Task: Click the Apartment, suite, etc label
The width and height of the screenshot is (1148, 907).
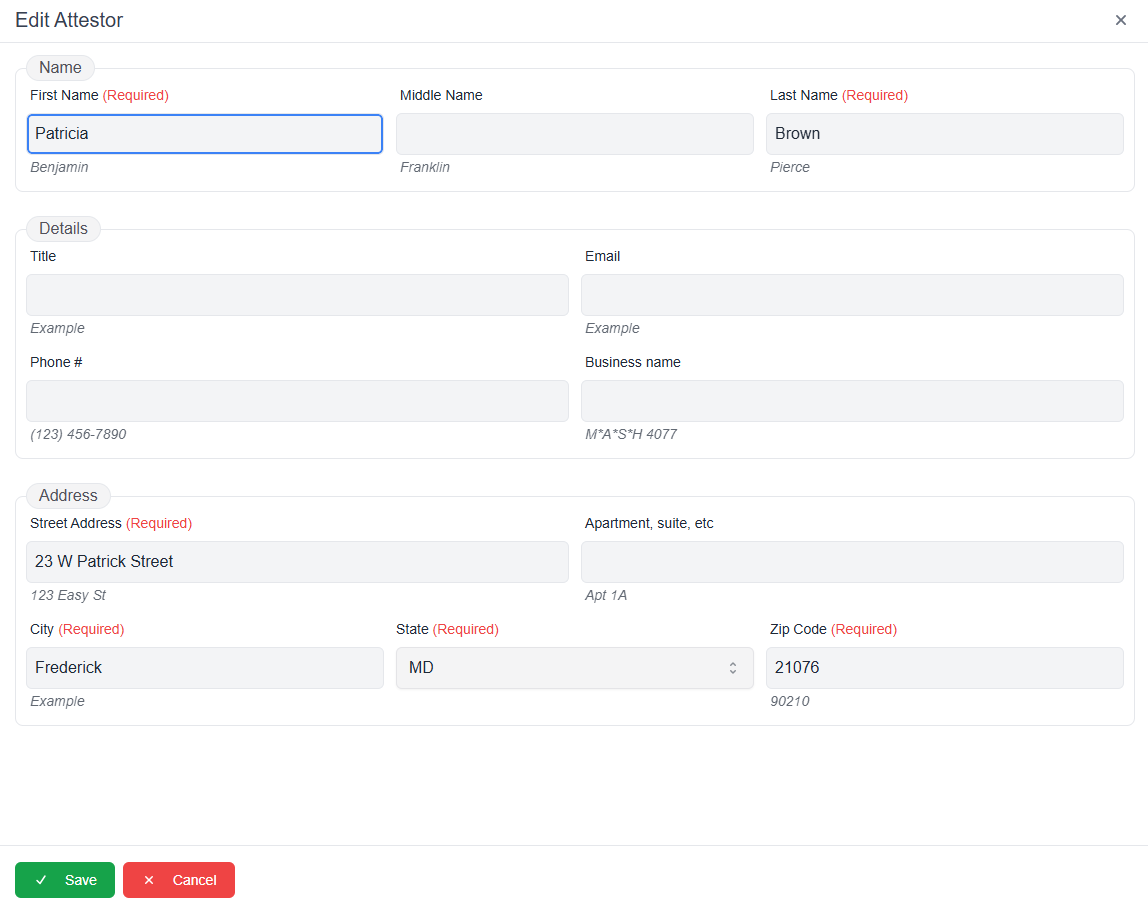Action: [649, 523]
